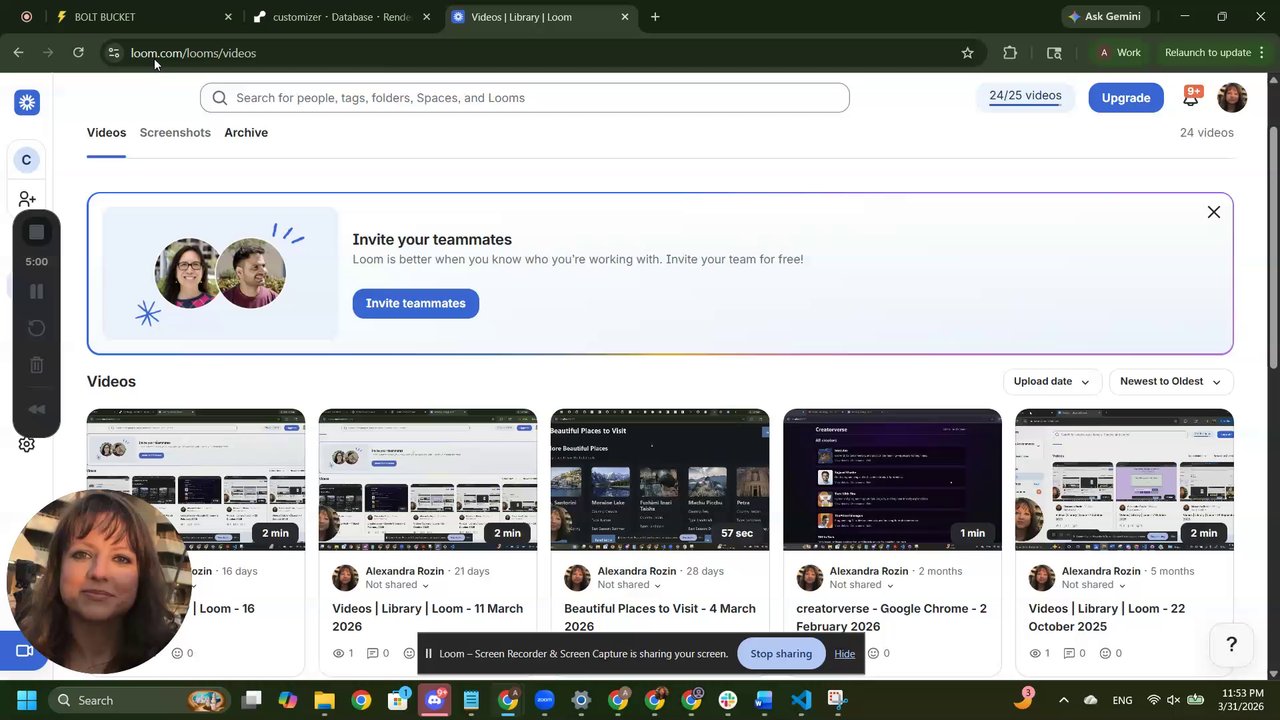
Task: Open Zoom from the taskbar
Action: pos(544,700)
